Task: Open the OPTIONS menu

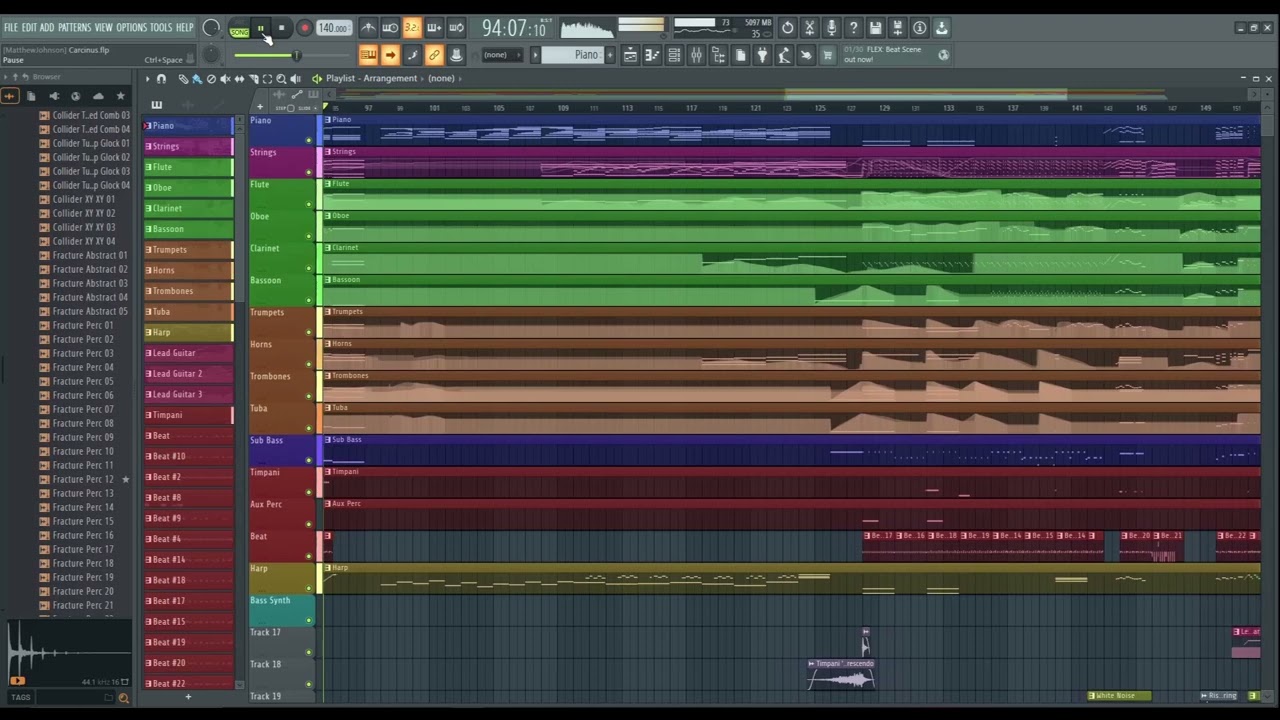Action: click(131, 27)
